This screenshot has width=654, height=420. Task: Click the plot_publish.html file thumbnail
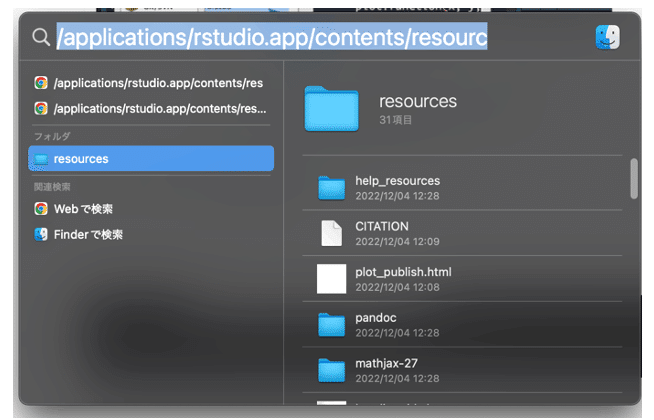(x=332, y=279)
